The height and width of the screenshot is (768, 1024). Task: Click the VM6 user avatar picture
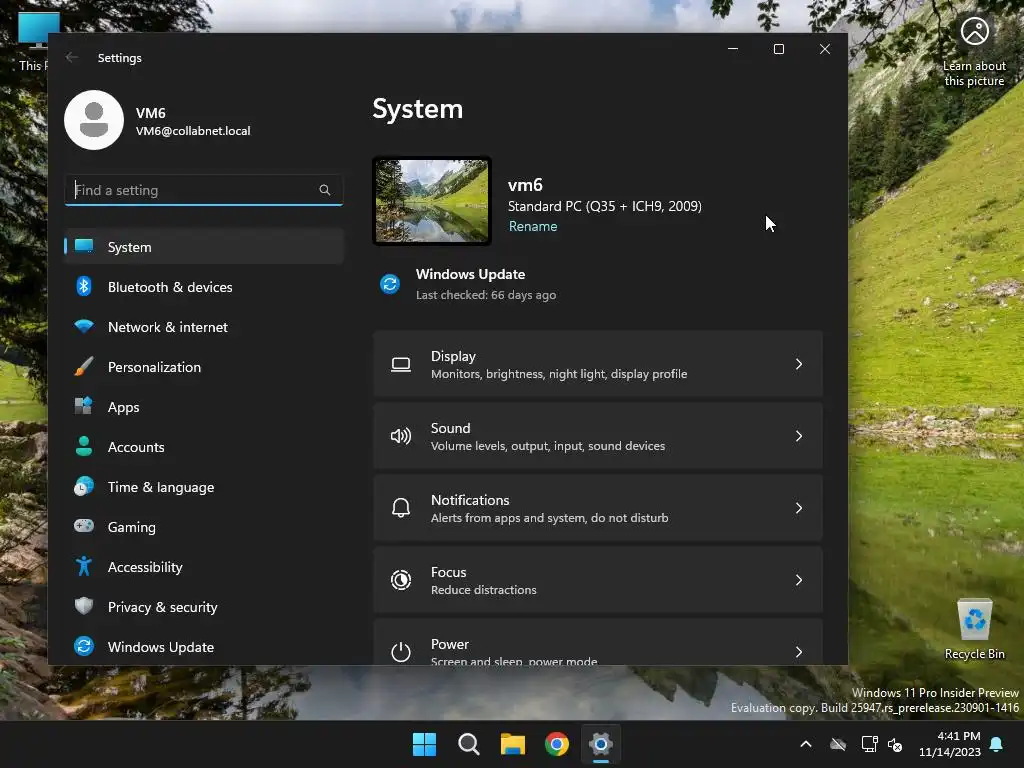click(94, 120)
